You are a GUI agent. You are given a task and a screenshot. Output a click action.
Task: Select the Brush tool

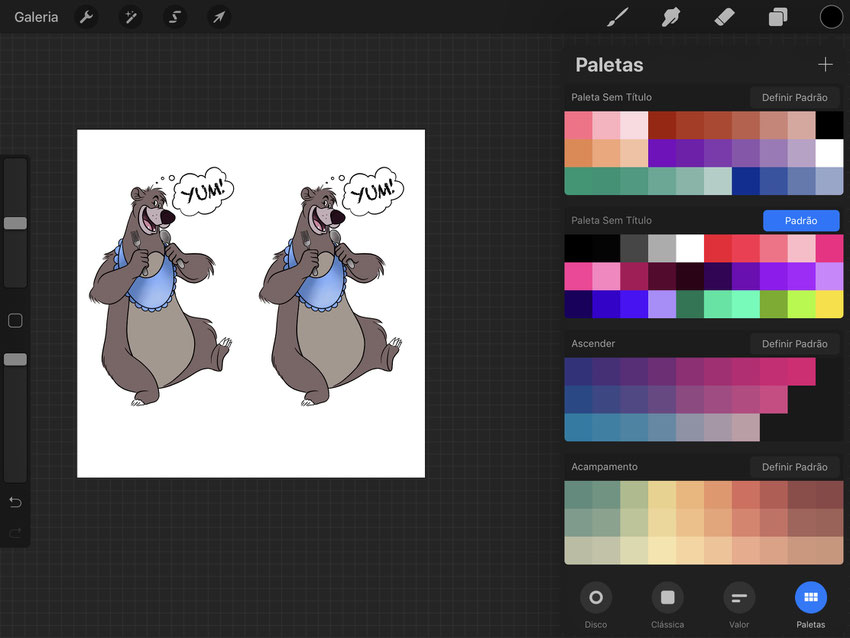[618, 17]
